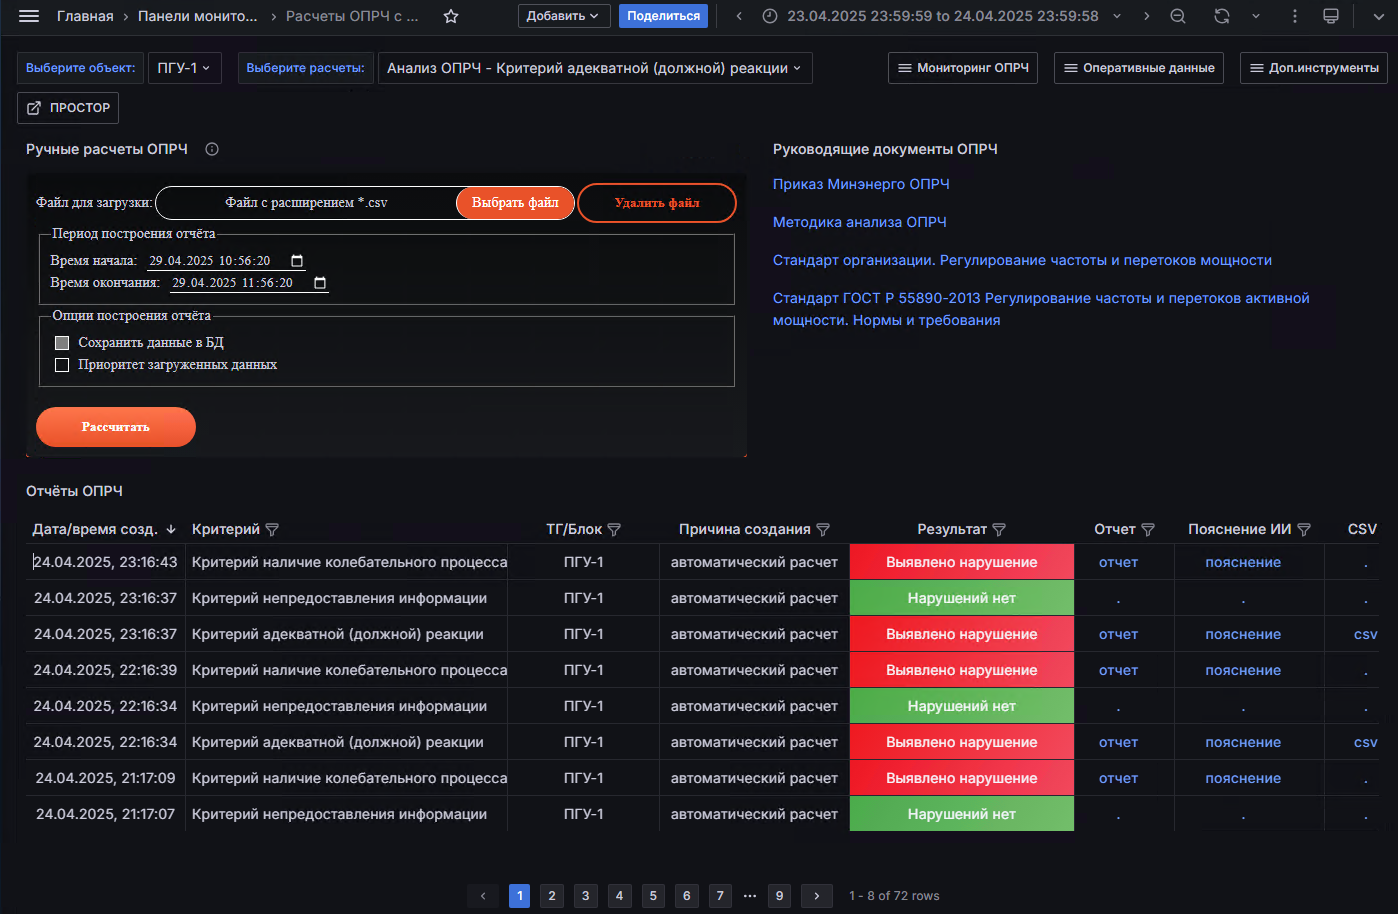Click the info icon beside Ручные расчеты ОПРЧ
This screenshot has width=1398, height=914.
[212, 149]
